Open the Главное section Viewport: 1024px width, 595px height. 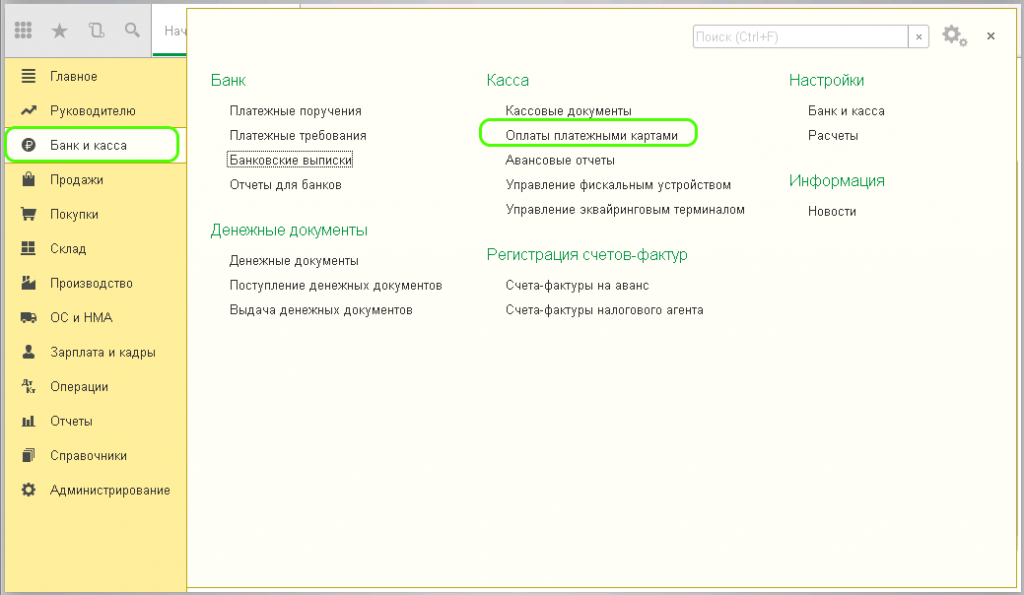pos(73,76)
